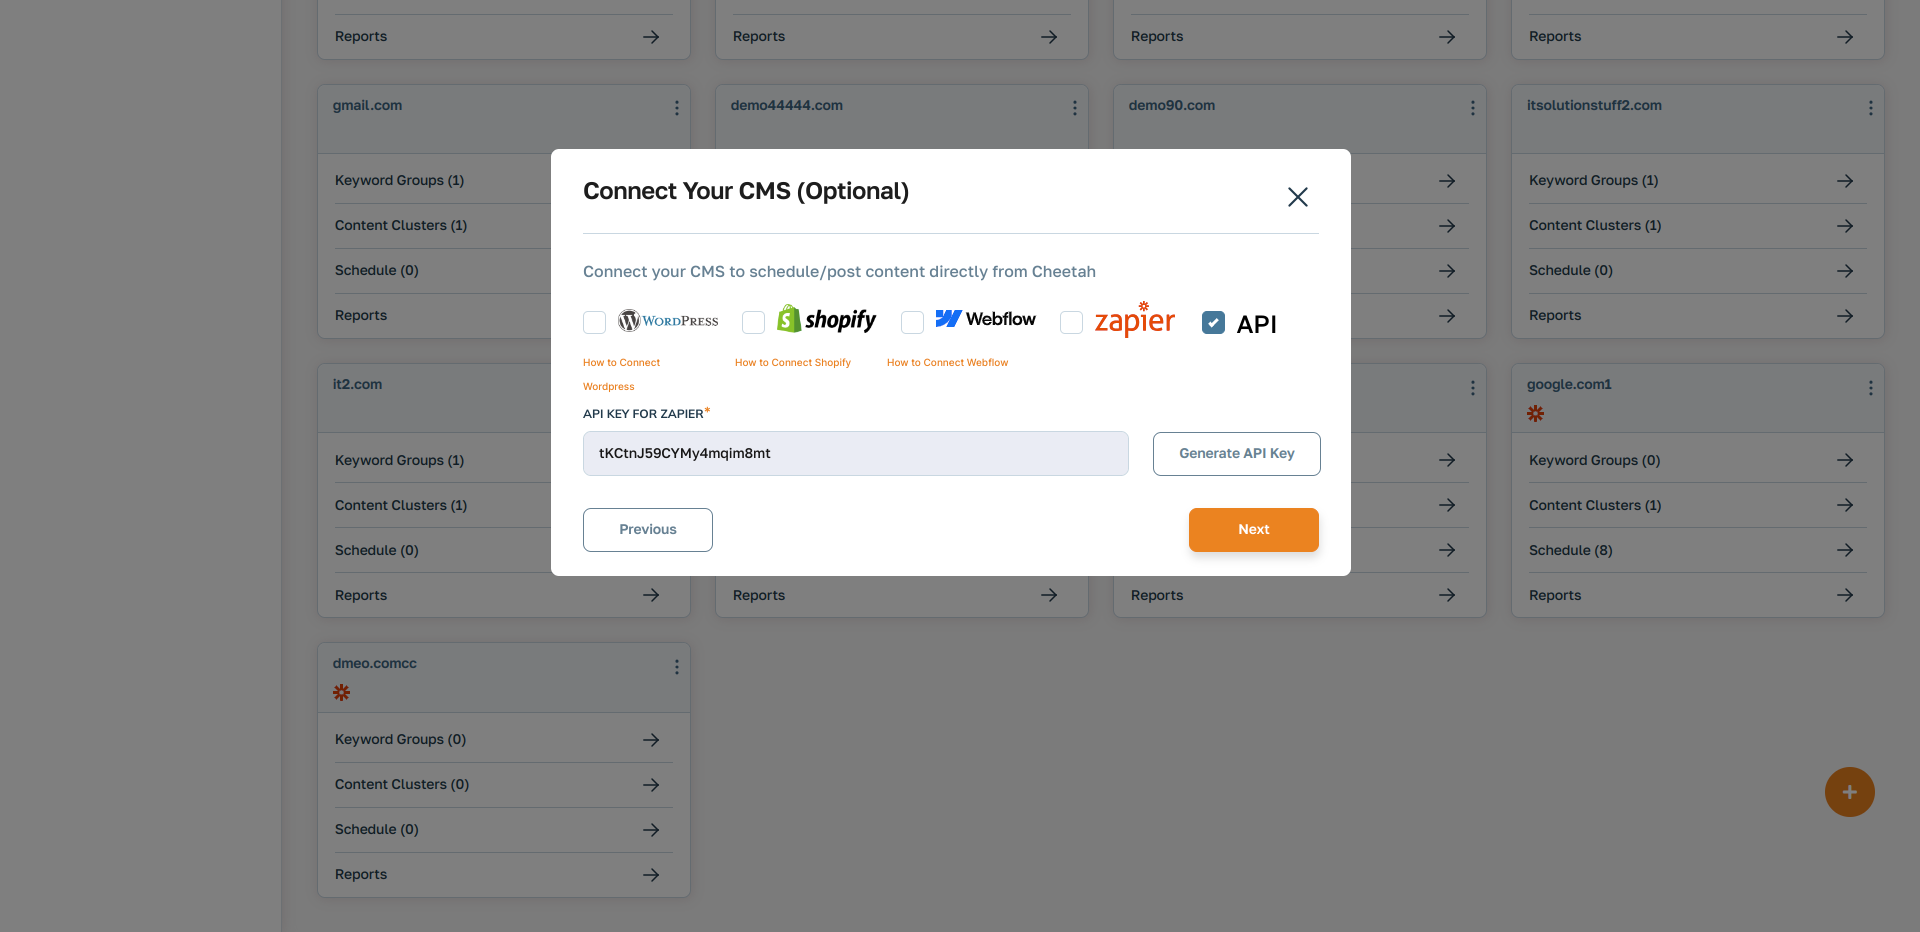Screen dimensions: 1920x932
Task: Click the Shopify logo
Action: pyautogui.click(x=826, y=319)
